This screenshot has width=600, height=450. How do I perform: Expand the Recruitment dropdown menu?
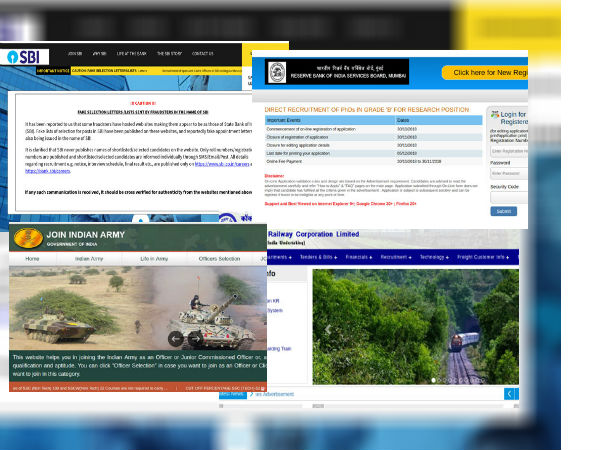pyautogui.click(x=394, y=257)
